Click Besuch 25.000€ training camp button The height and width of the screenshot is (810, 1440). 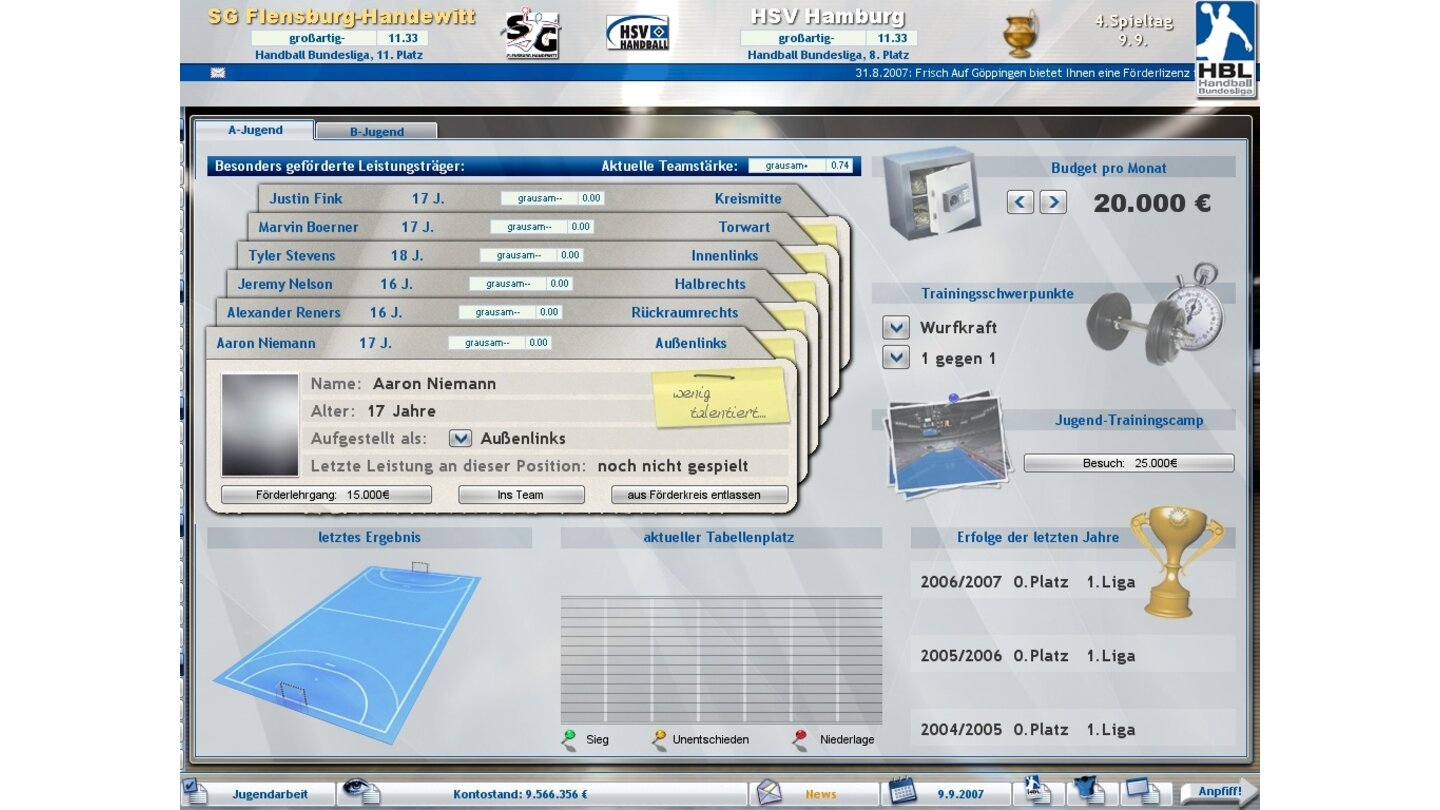coord(1129,463)
